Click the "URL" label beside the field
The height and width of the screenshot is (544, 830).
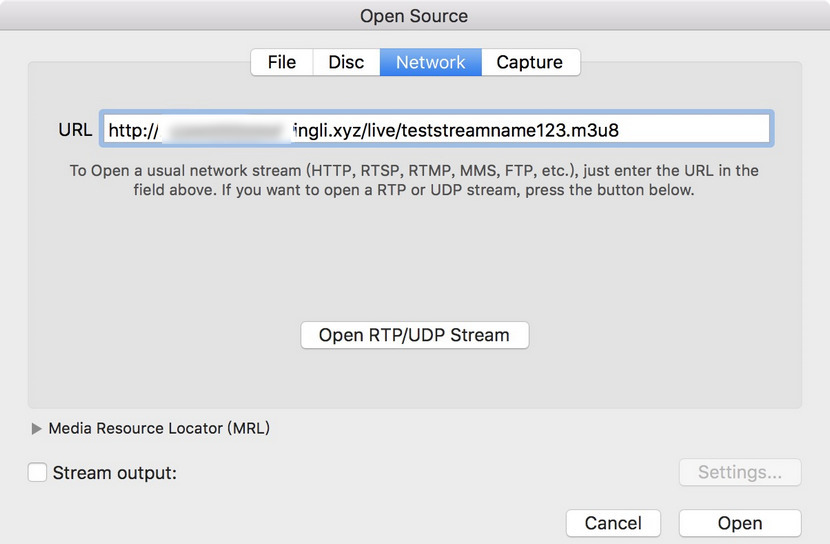[75, 129]
